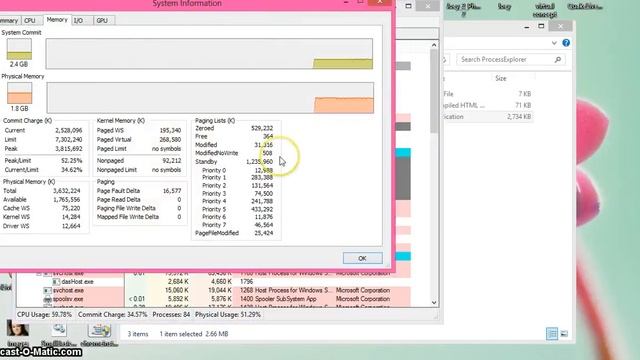Image resolution: width=640 pixels, height=360 pixels.
Task: Click '3 items' in Explorer status bar
Action: (138, 334)
